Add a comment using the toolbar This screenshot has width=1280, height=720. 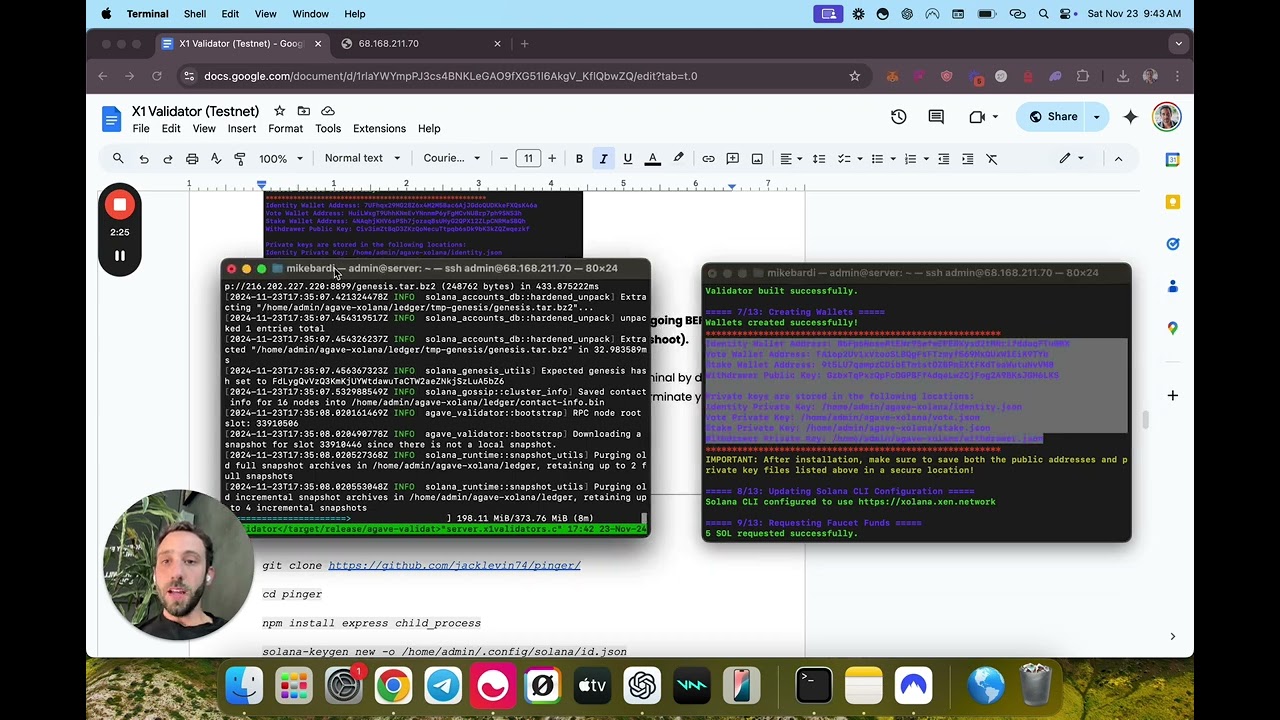(x=733, y=158)
